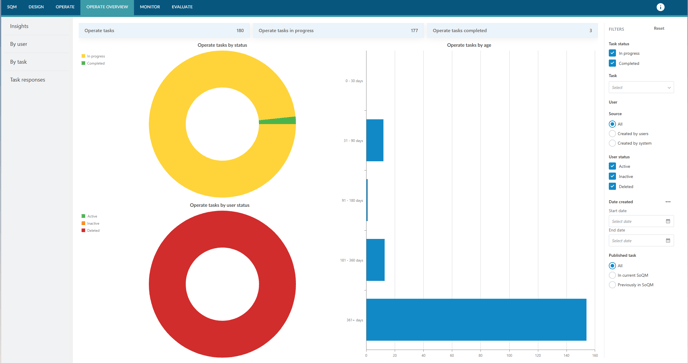
Task: Uncheck the Inactive user status checkbox
Action: (612, 176)
